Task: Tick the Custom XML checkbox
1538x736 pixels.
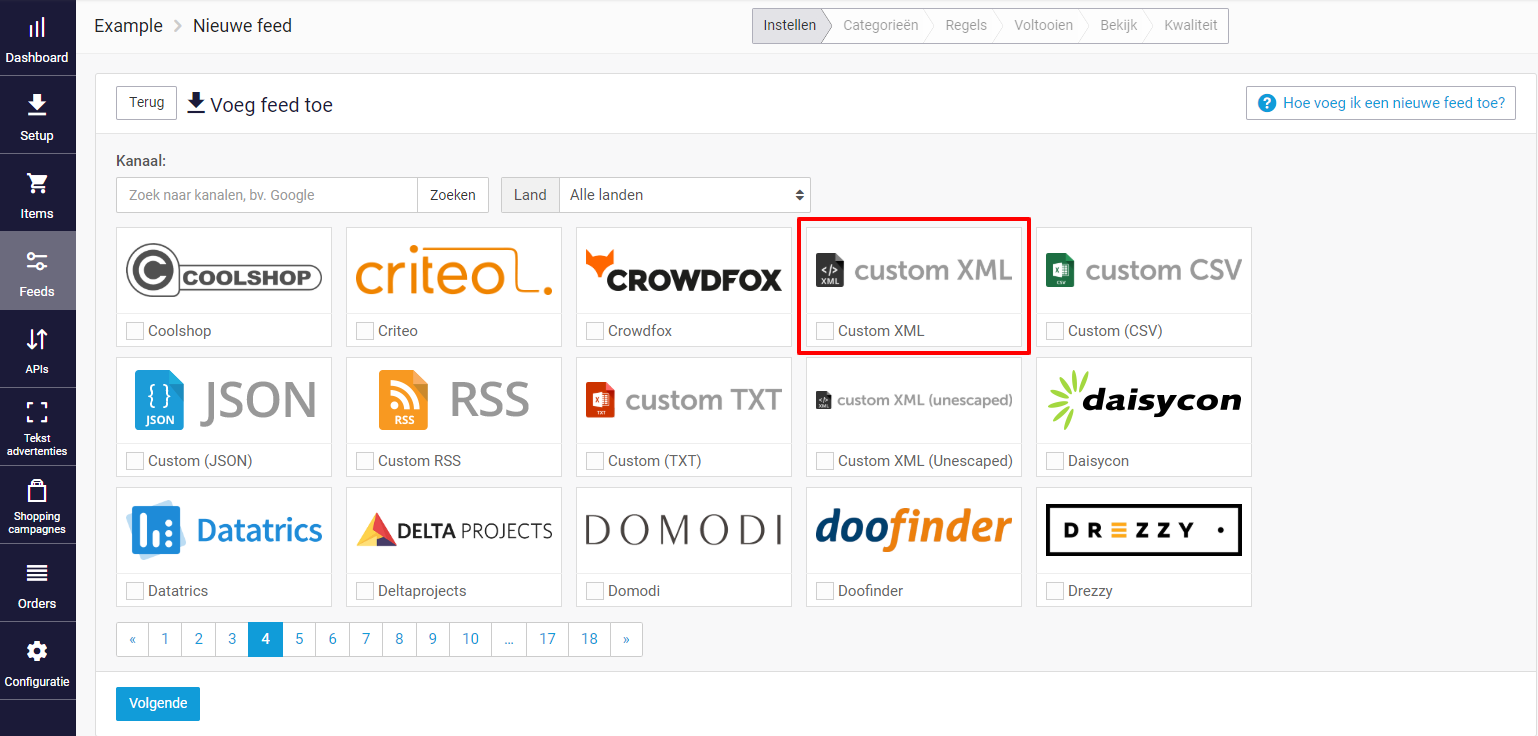Action: (x=825, y=331)
